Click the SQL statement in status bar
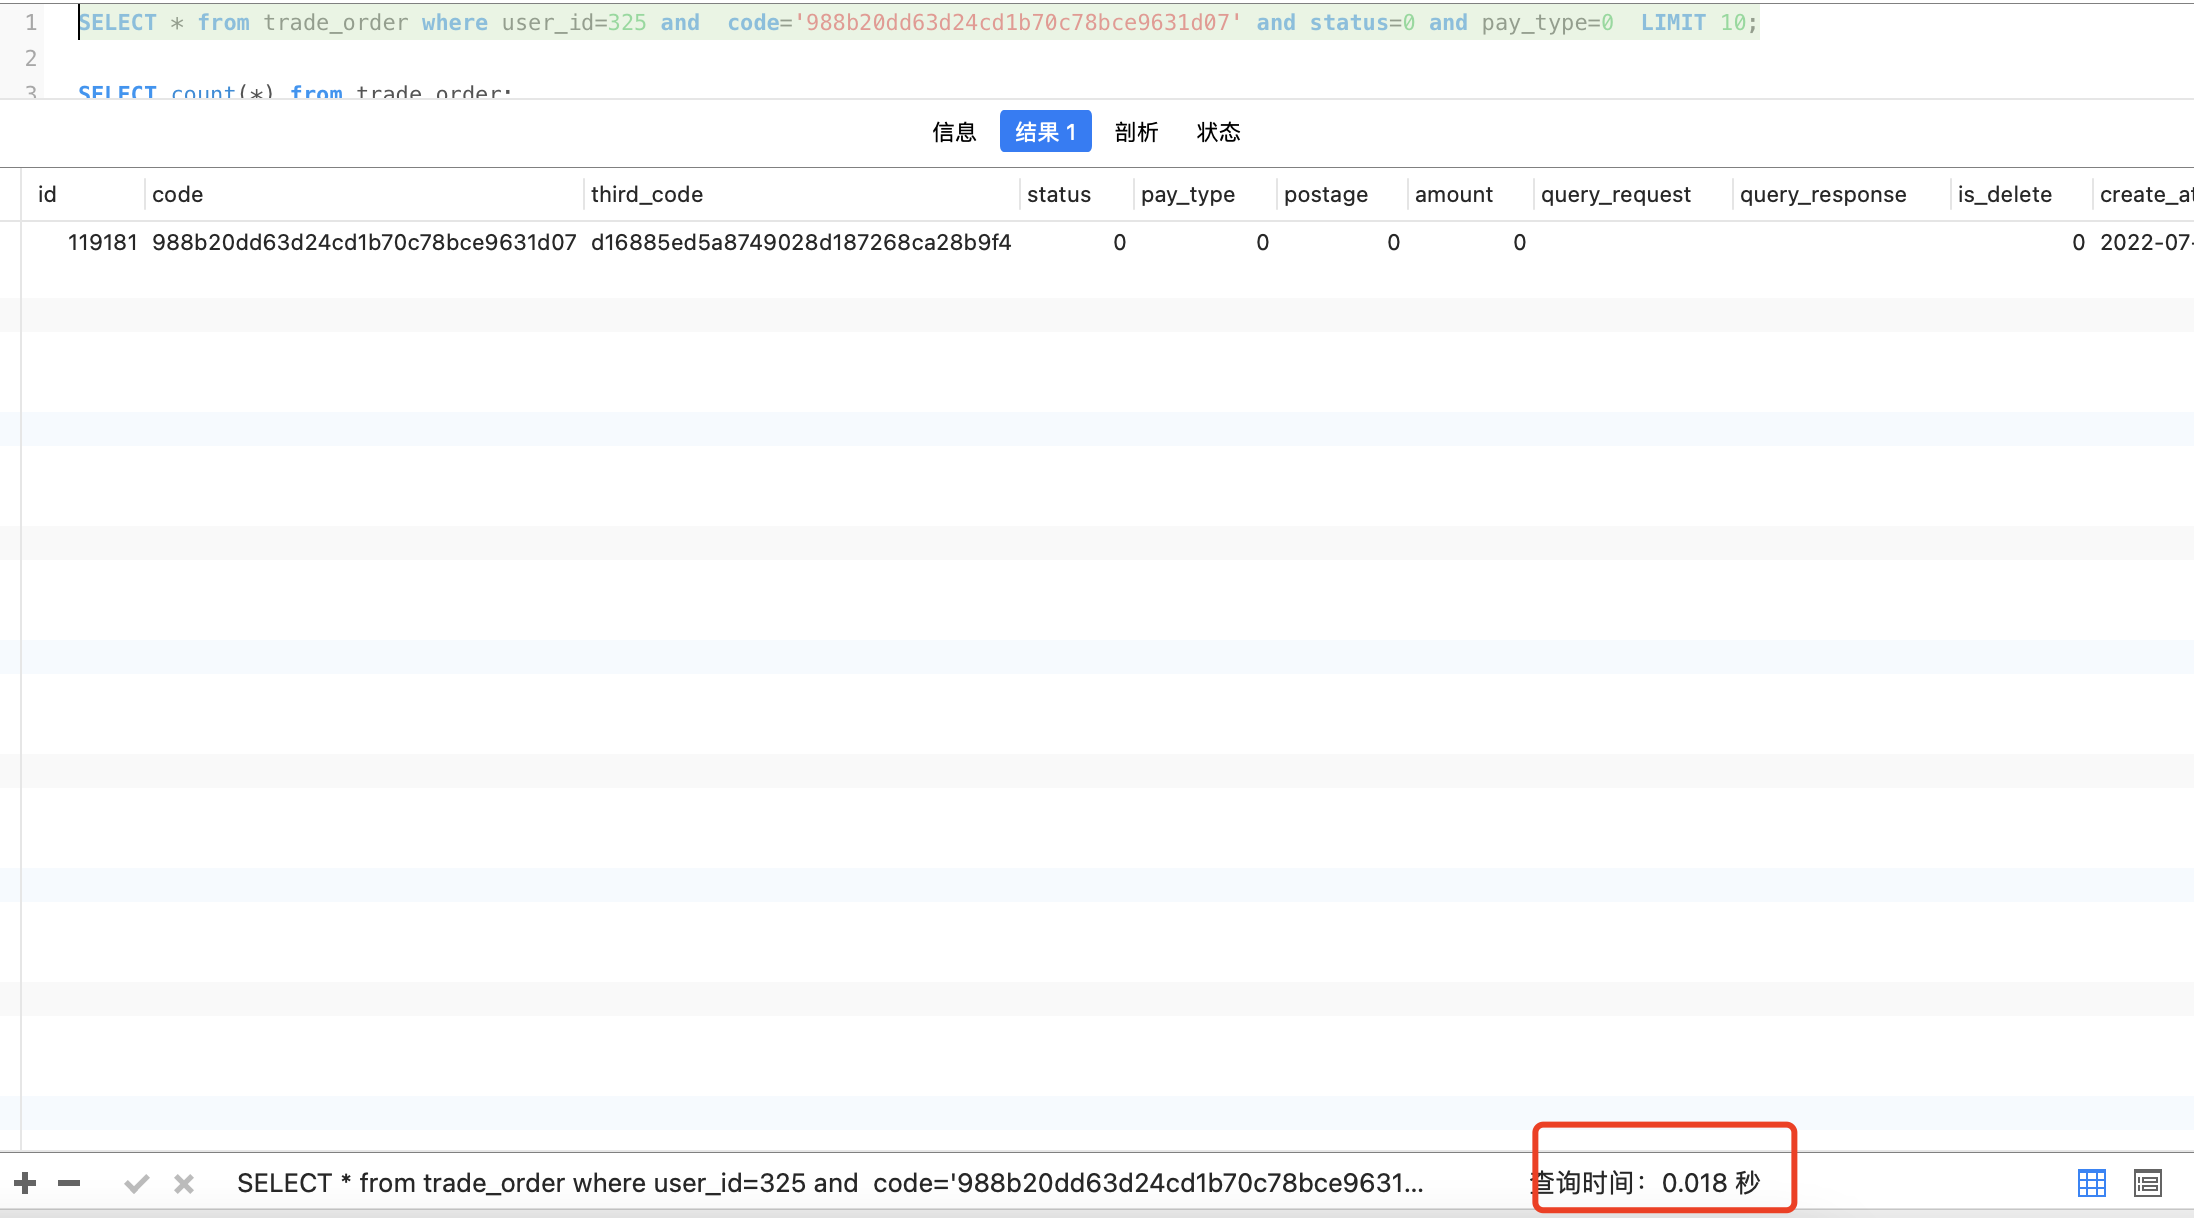Screen dimensions: 2194x1218 click(x=830, y=1183)
